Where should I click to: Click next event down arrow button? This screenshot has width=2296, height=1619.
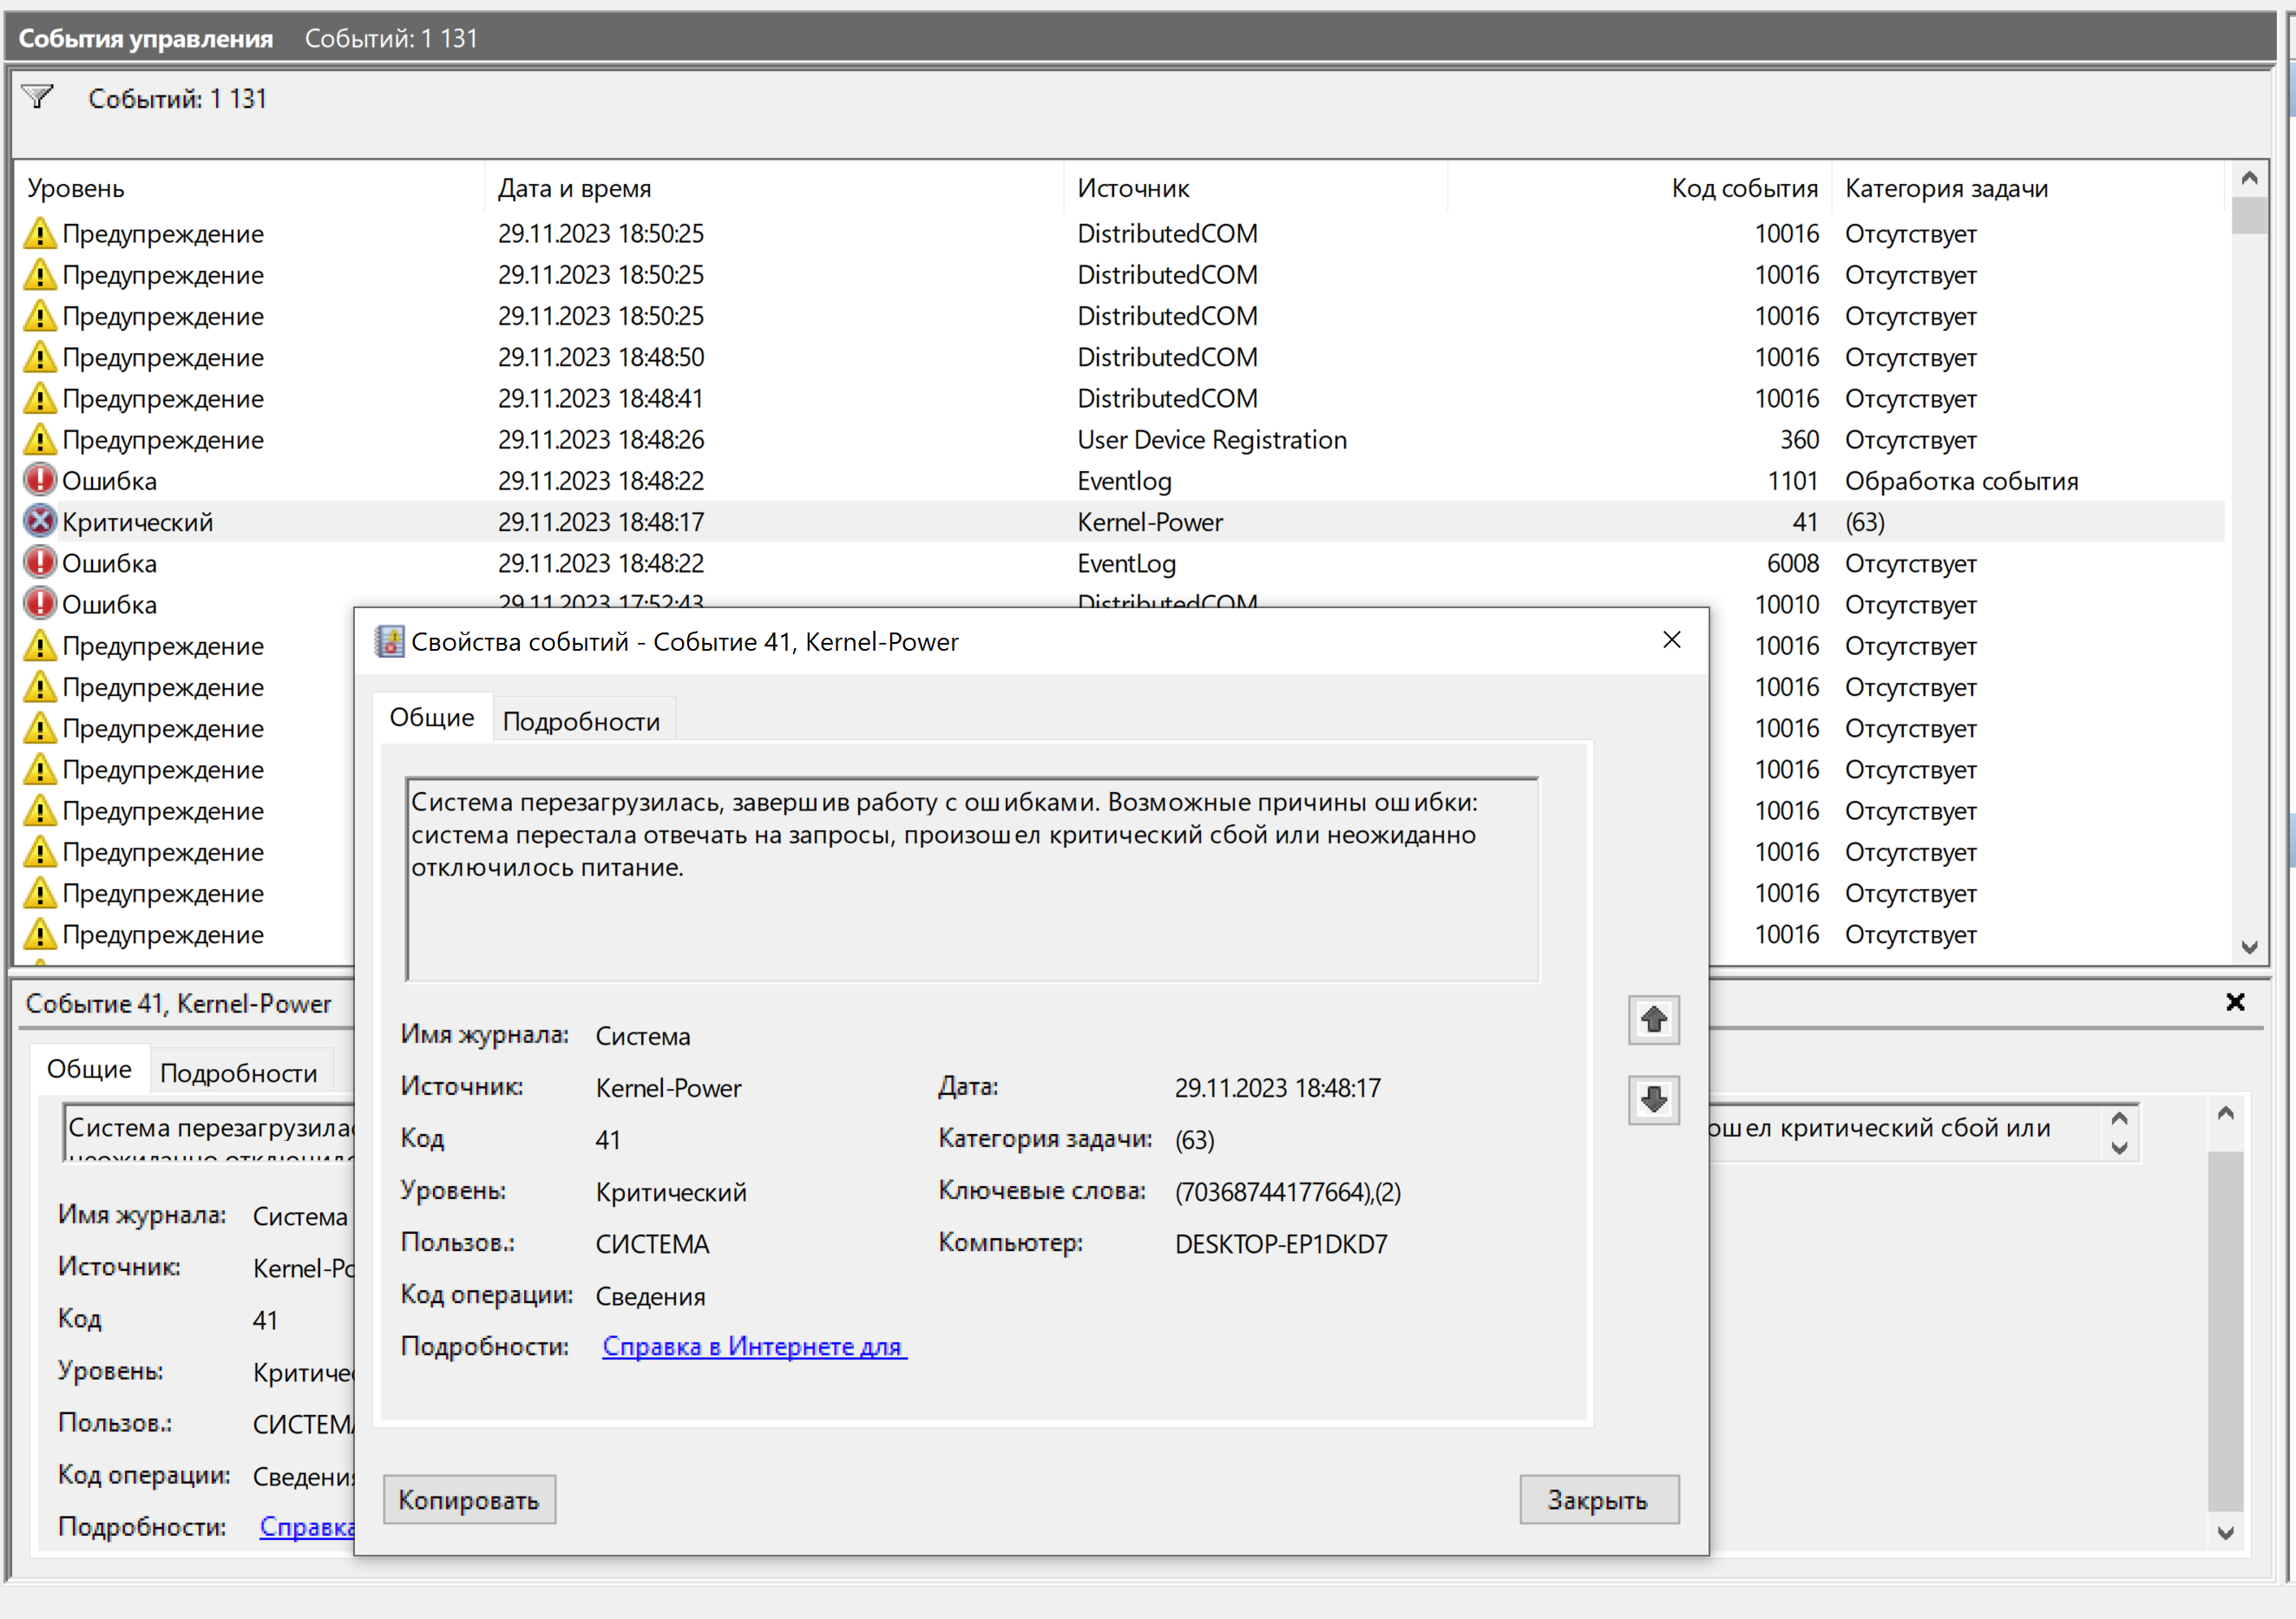point(1653,1100)
